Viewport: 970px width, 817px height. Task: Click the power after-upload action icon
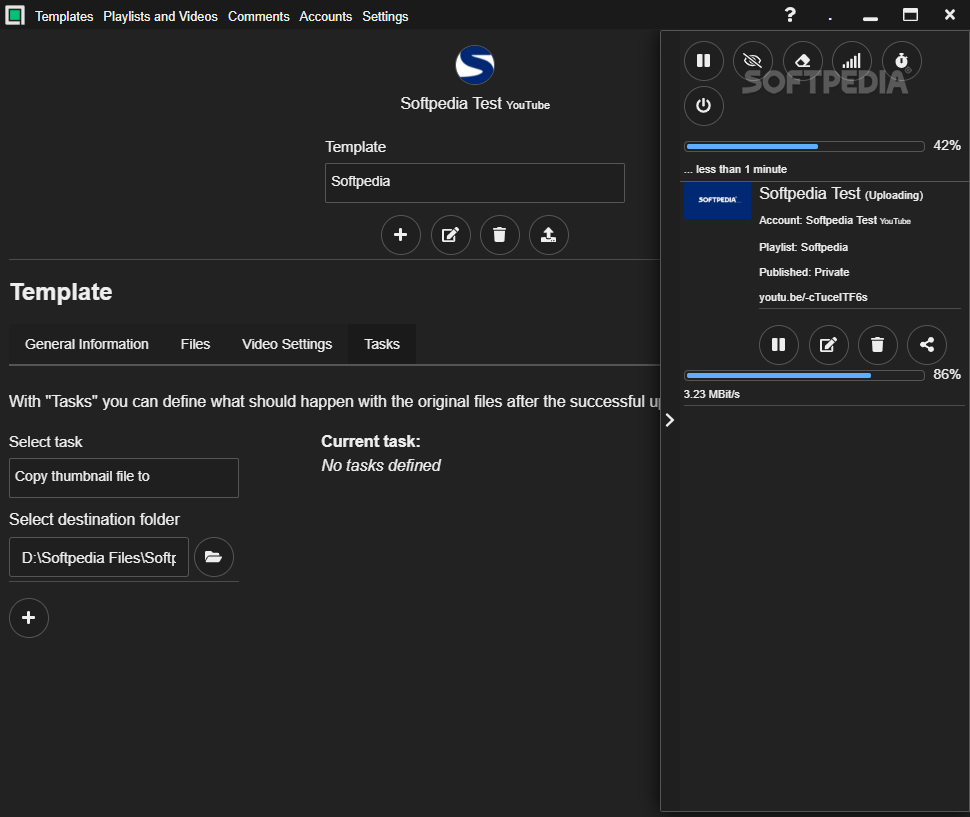(704, 106)
